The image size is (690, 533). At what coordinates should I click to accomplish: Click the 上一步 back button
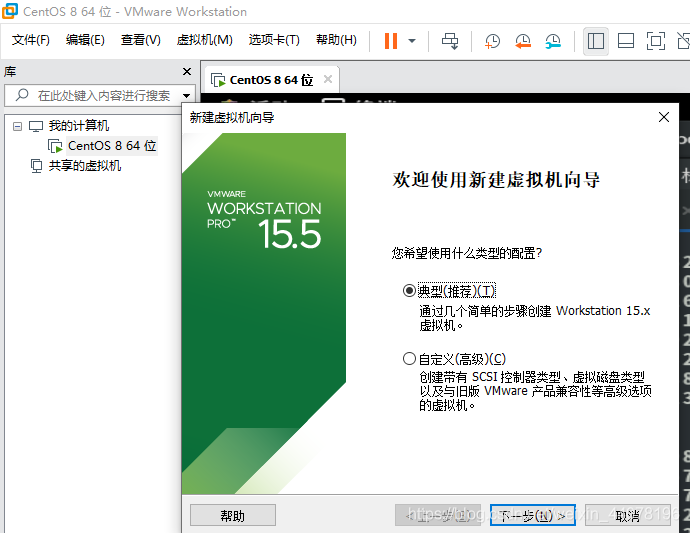point(438,515)
